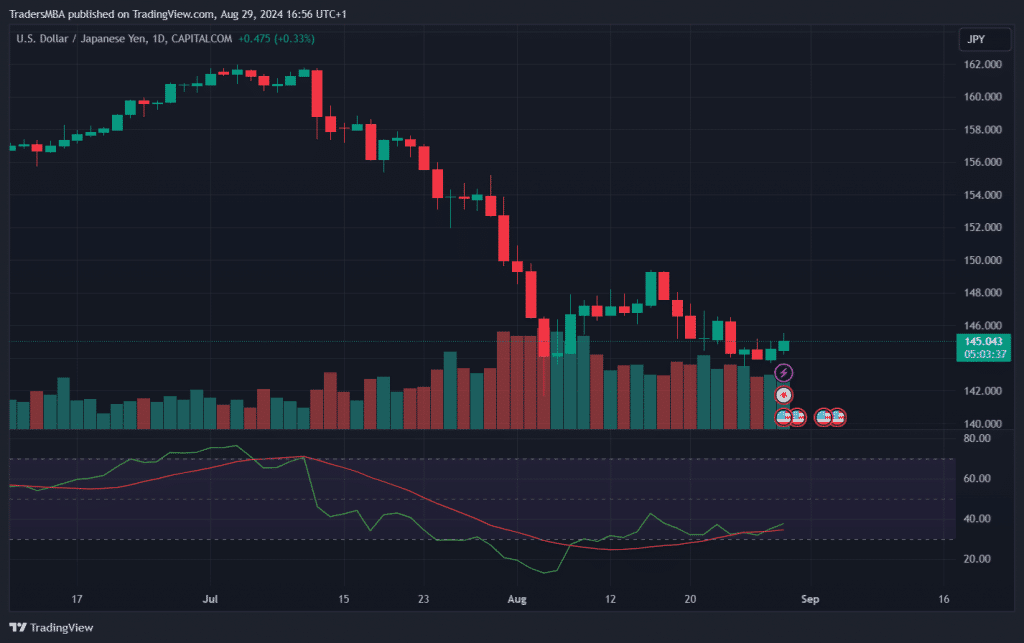Open the red Japan flag event marker
The width and height of the screenshot is (1024, 643).
coord(784,395)
